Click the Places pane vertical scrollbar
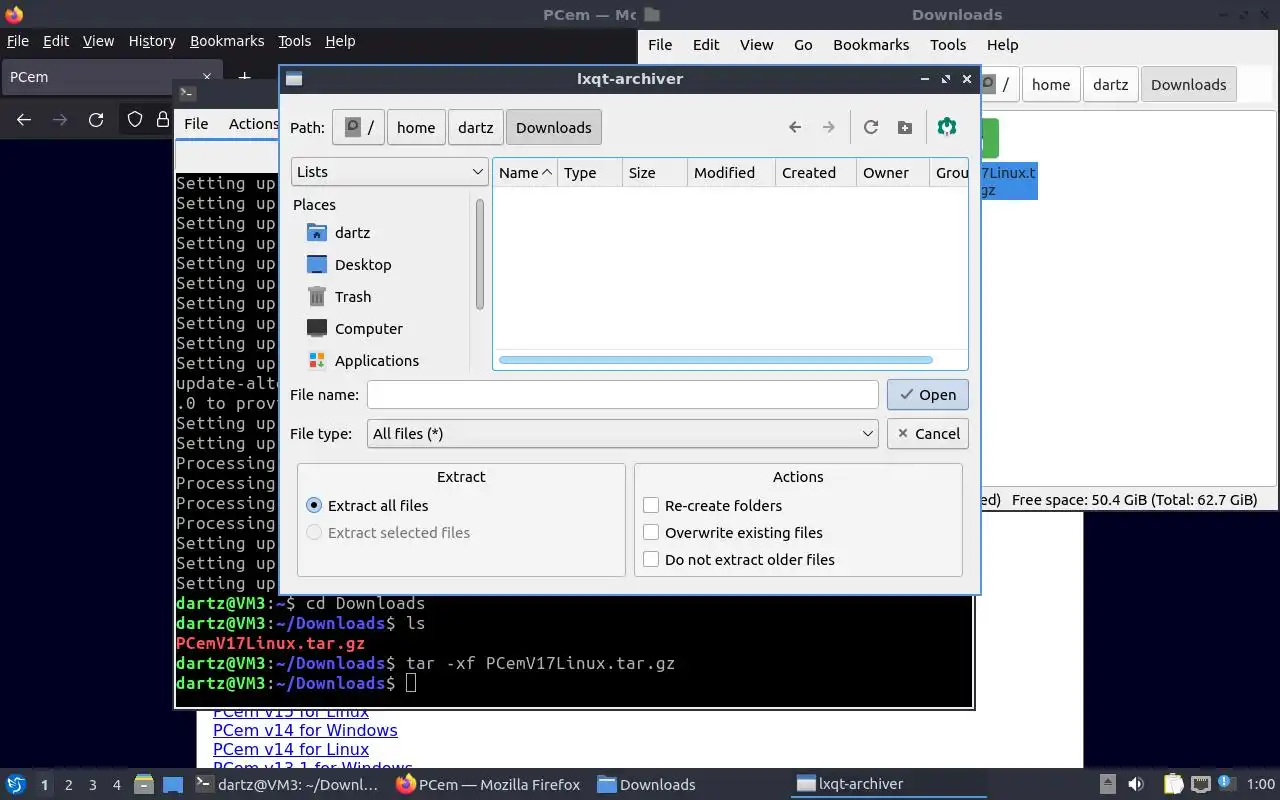This screenshot has height=800, width=1280. click(480, 255)
